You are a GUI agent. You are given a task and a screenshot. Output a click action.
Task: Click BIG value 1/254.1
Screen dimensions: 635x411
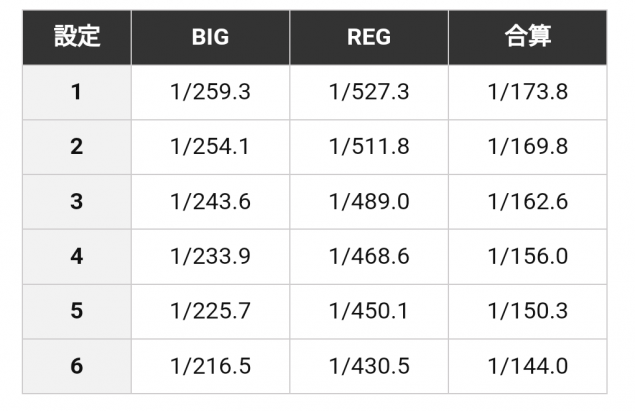(x=210, y=147)
